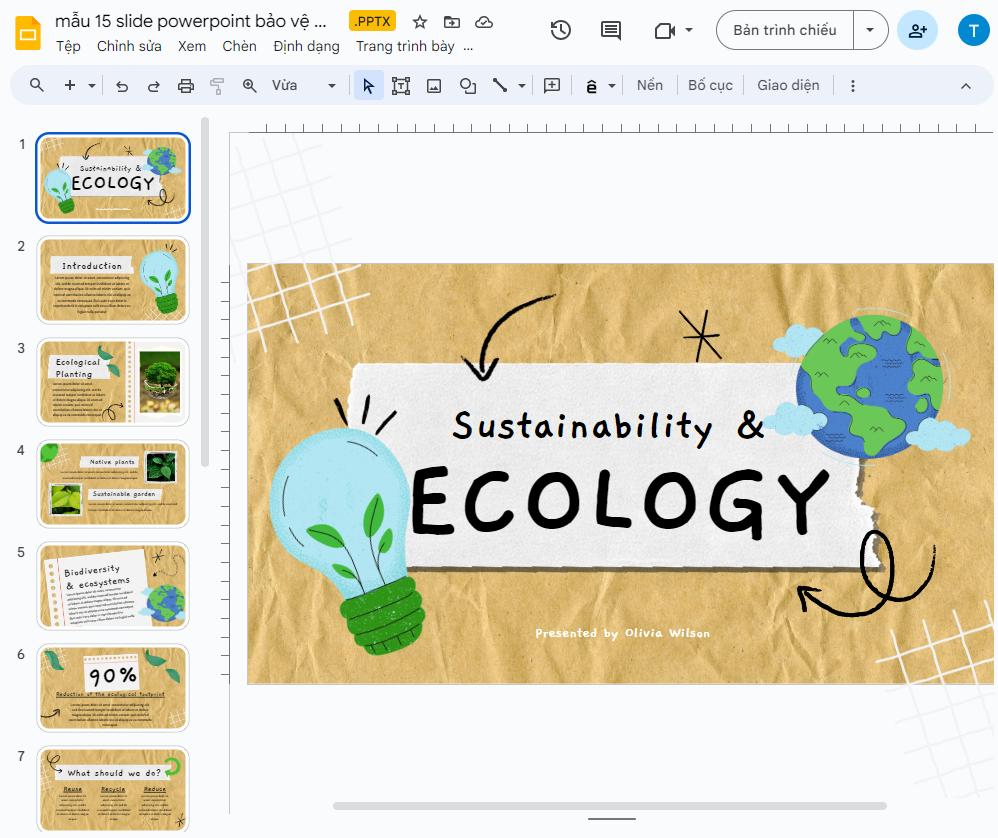
Task: Redo using the toolbar icon
Action: pyautogui.click(x=152, y=85)
